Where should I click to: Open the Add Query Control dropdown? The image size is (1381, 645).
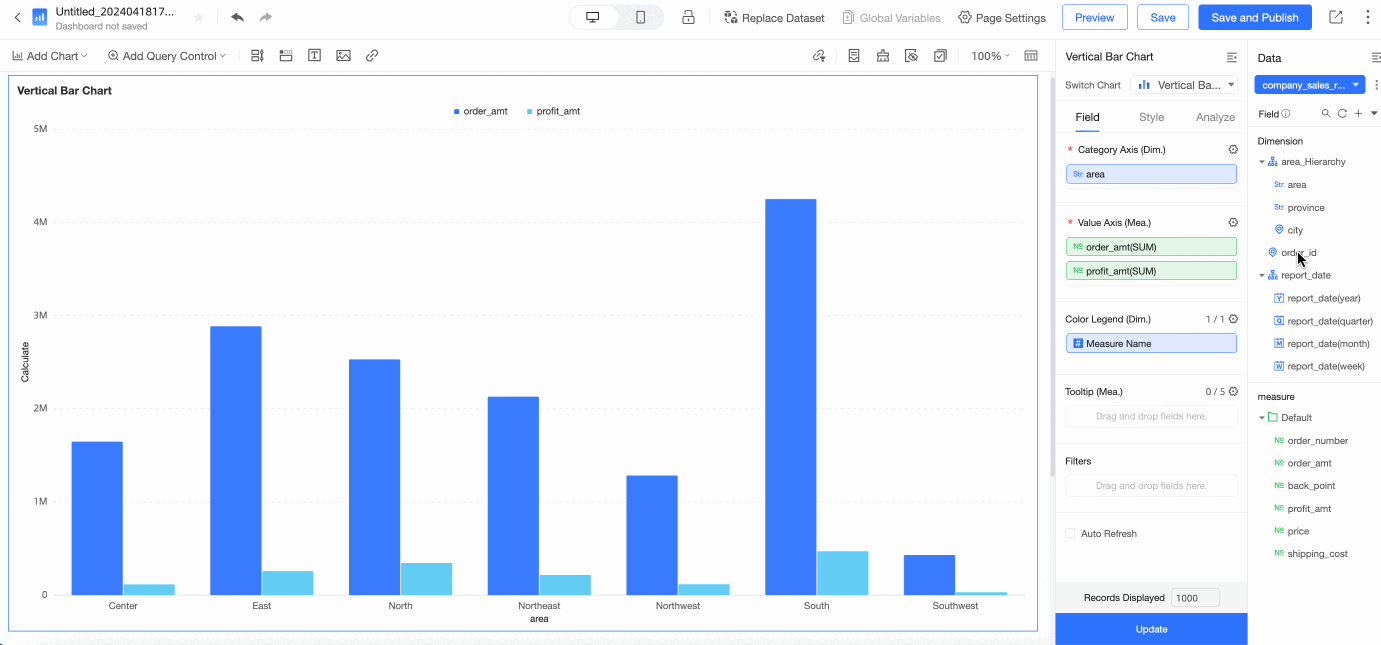[x=167, y=56]
